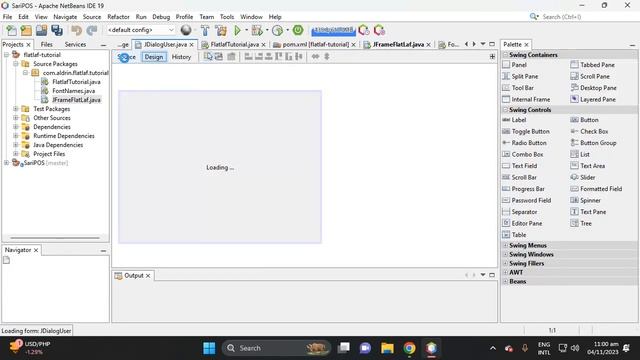Click the Preview Design icon
Image resolution: width=640 pixels, height=360 pixels.
(x=231, y=57)
